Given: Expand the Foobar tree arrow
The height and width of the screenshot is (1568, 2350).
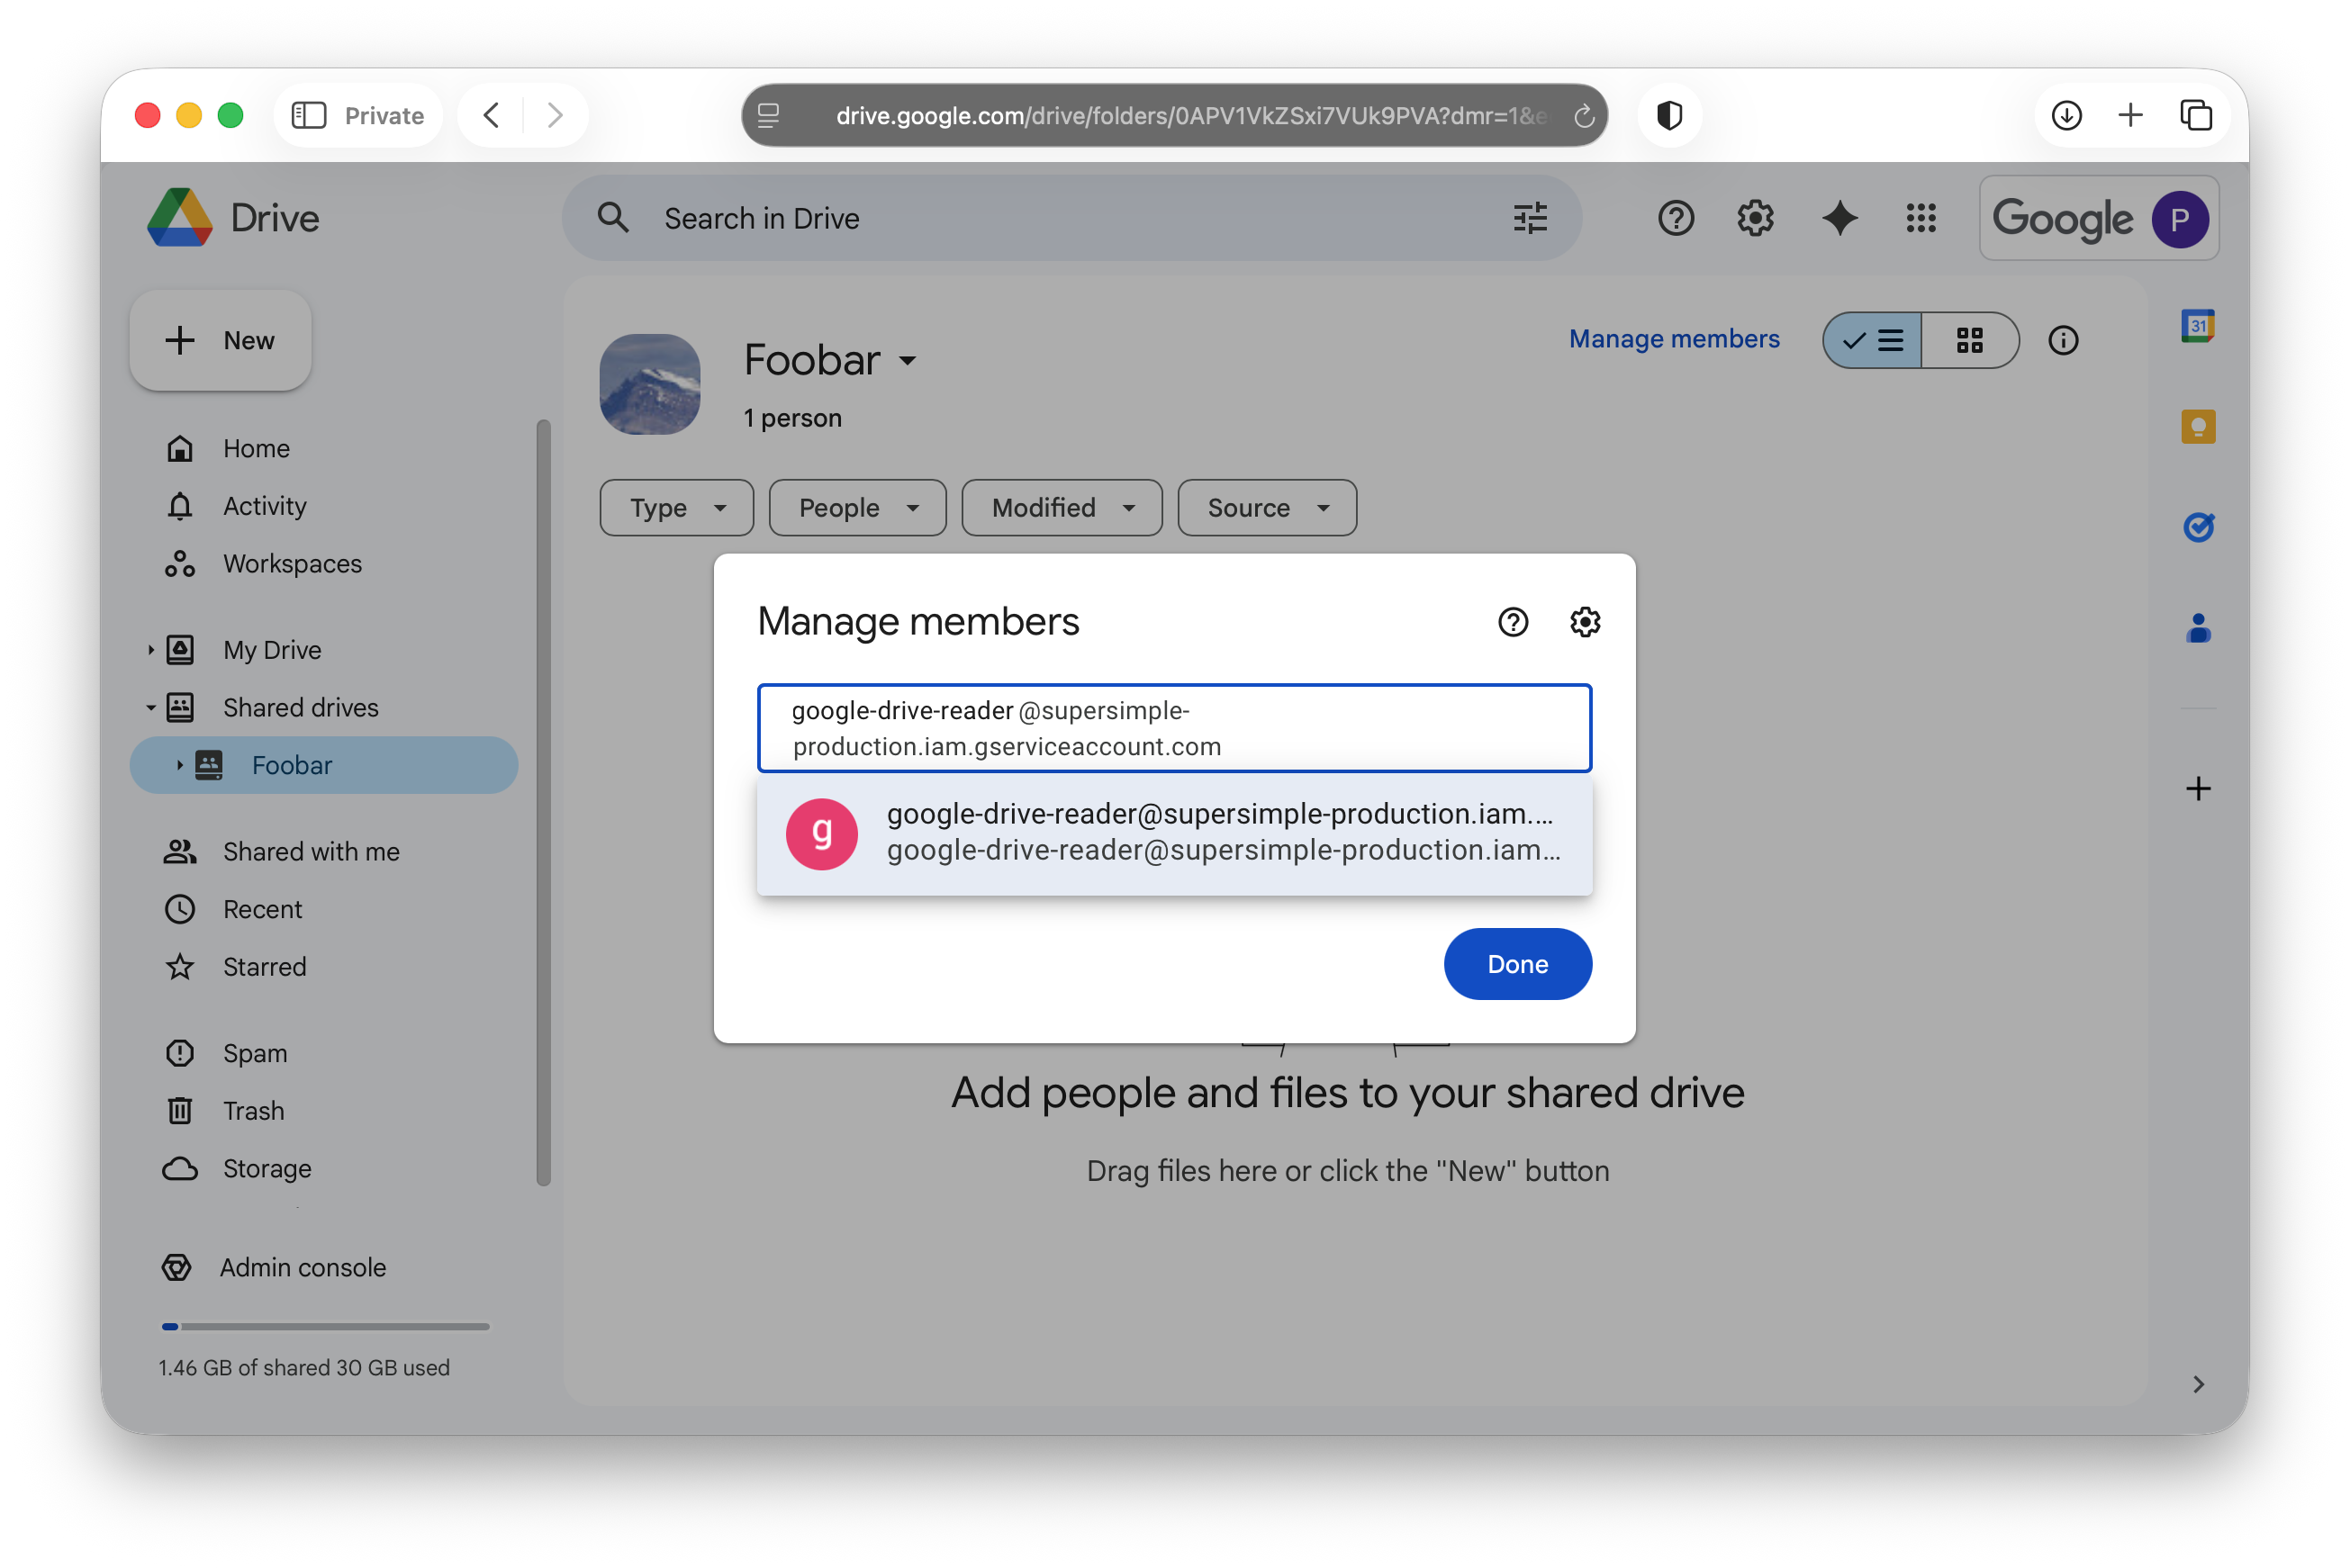Looking at the screenshot, I should coord(179,766).
